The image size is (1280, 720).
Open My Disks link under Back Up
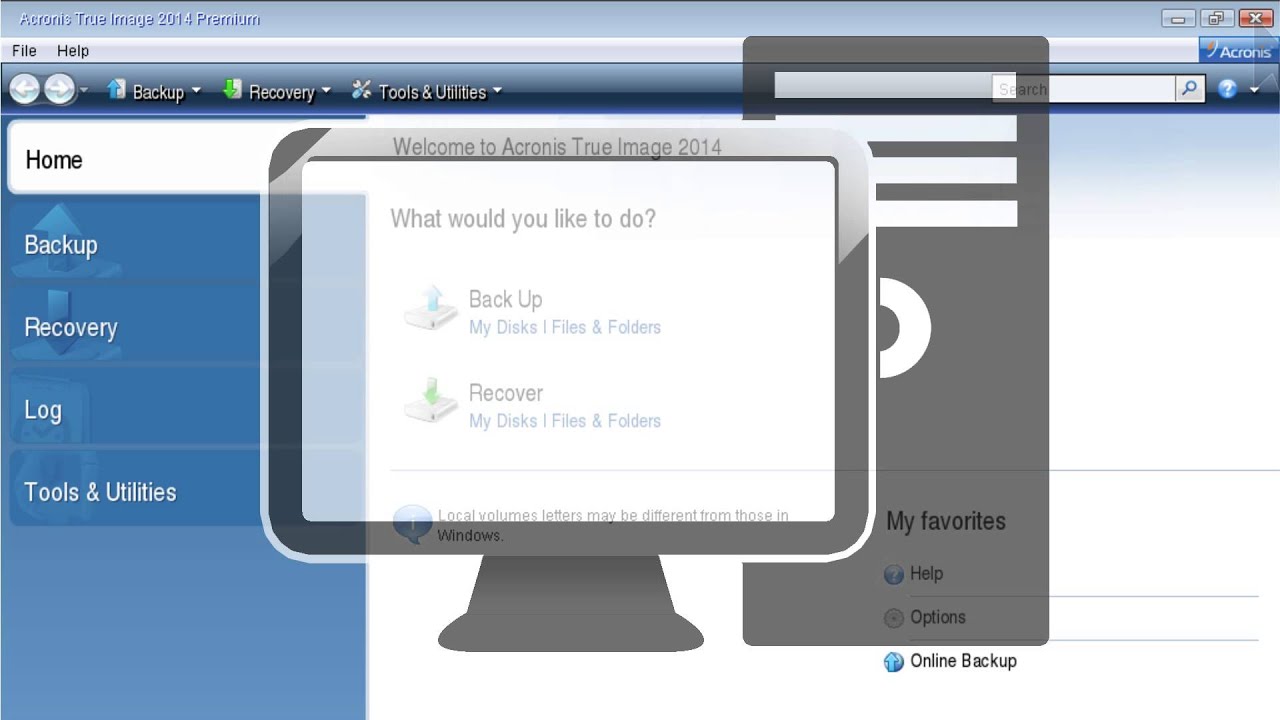point(503,327)
